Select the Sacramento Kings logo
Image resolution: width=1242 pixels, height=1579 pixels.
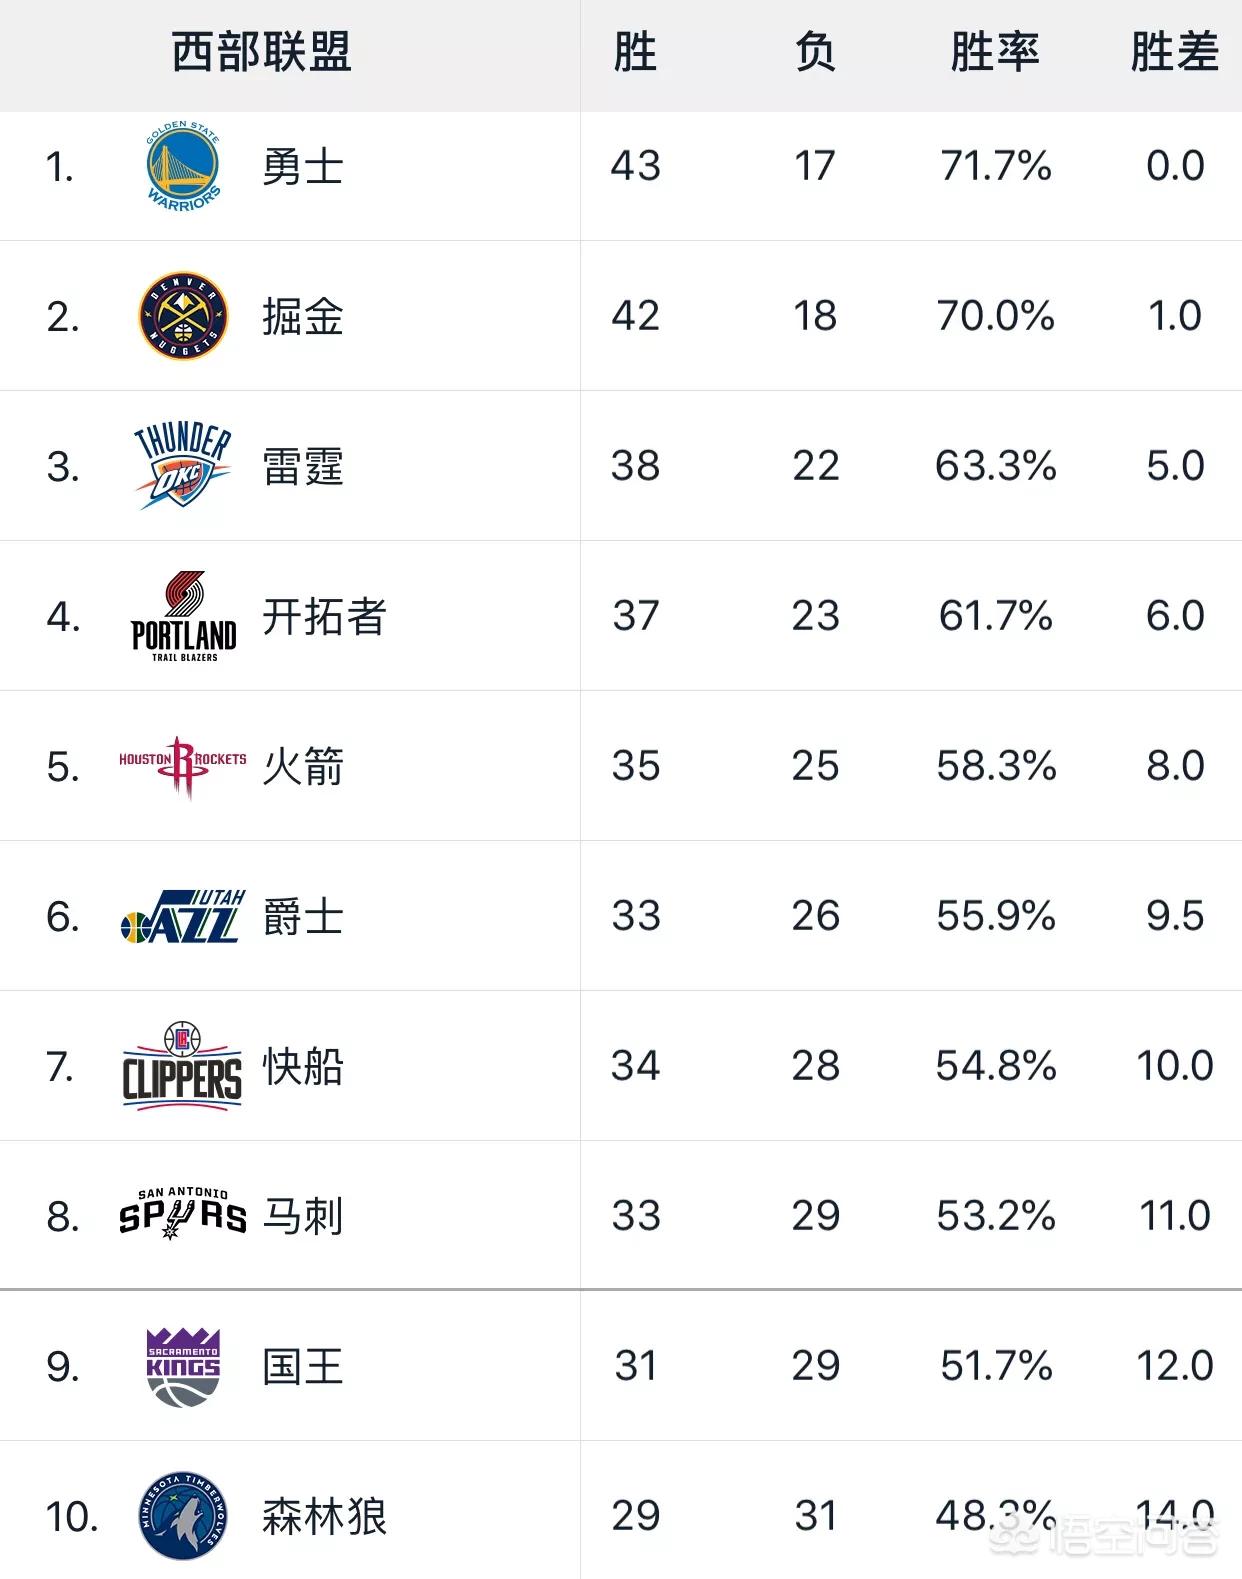(x=183, y=1366)
